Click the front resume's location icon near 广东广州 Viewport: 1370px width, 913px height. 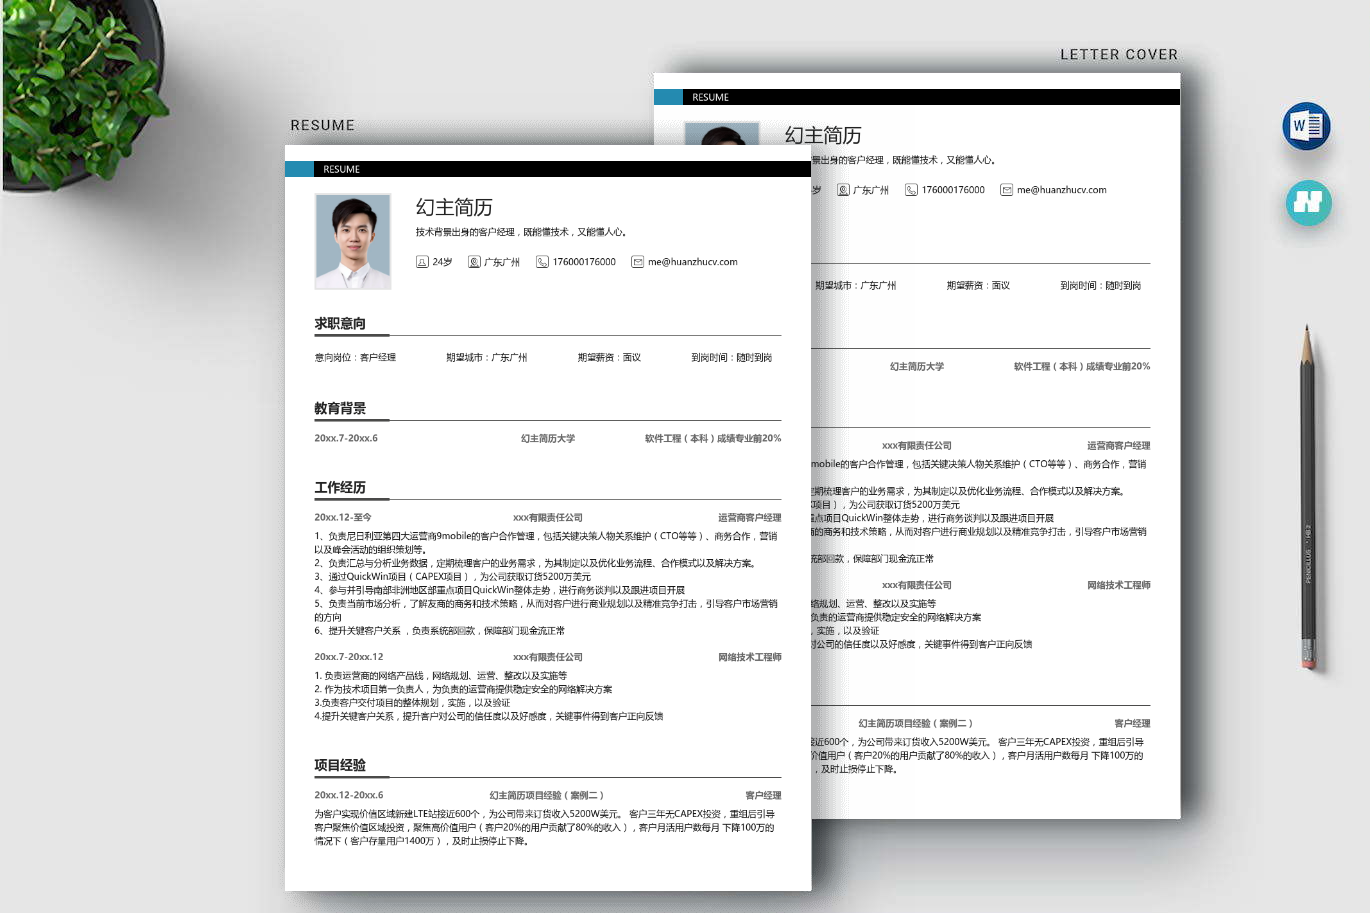[474, 262]
